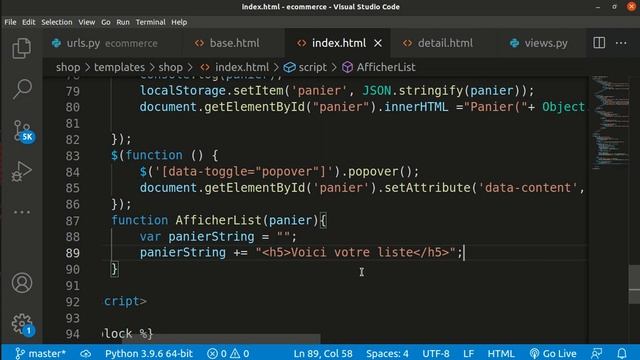Click the Ln 89, Col 58 indicator
The height and width of the screenshot is (360, 640).
[x=323, y=353]
